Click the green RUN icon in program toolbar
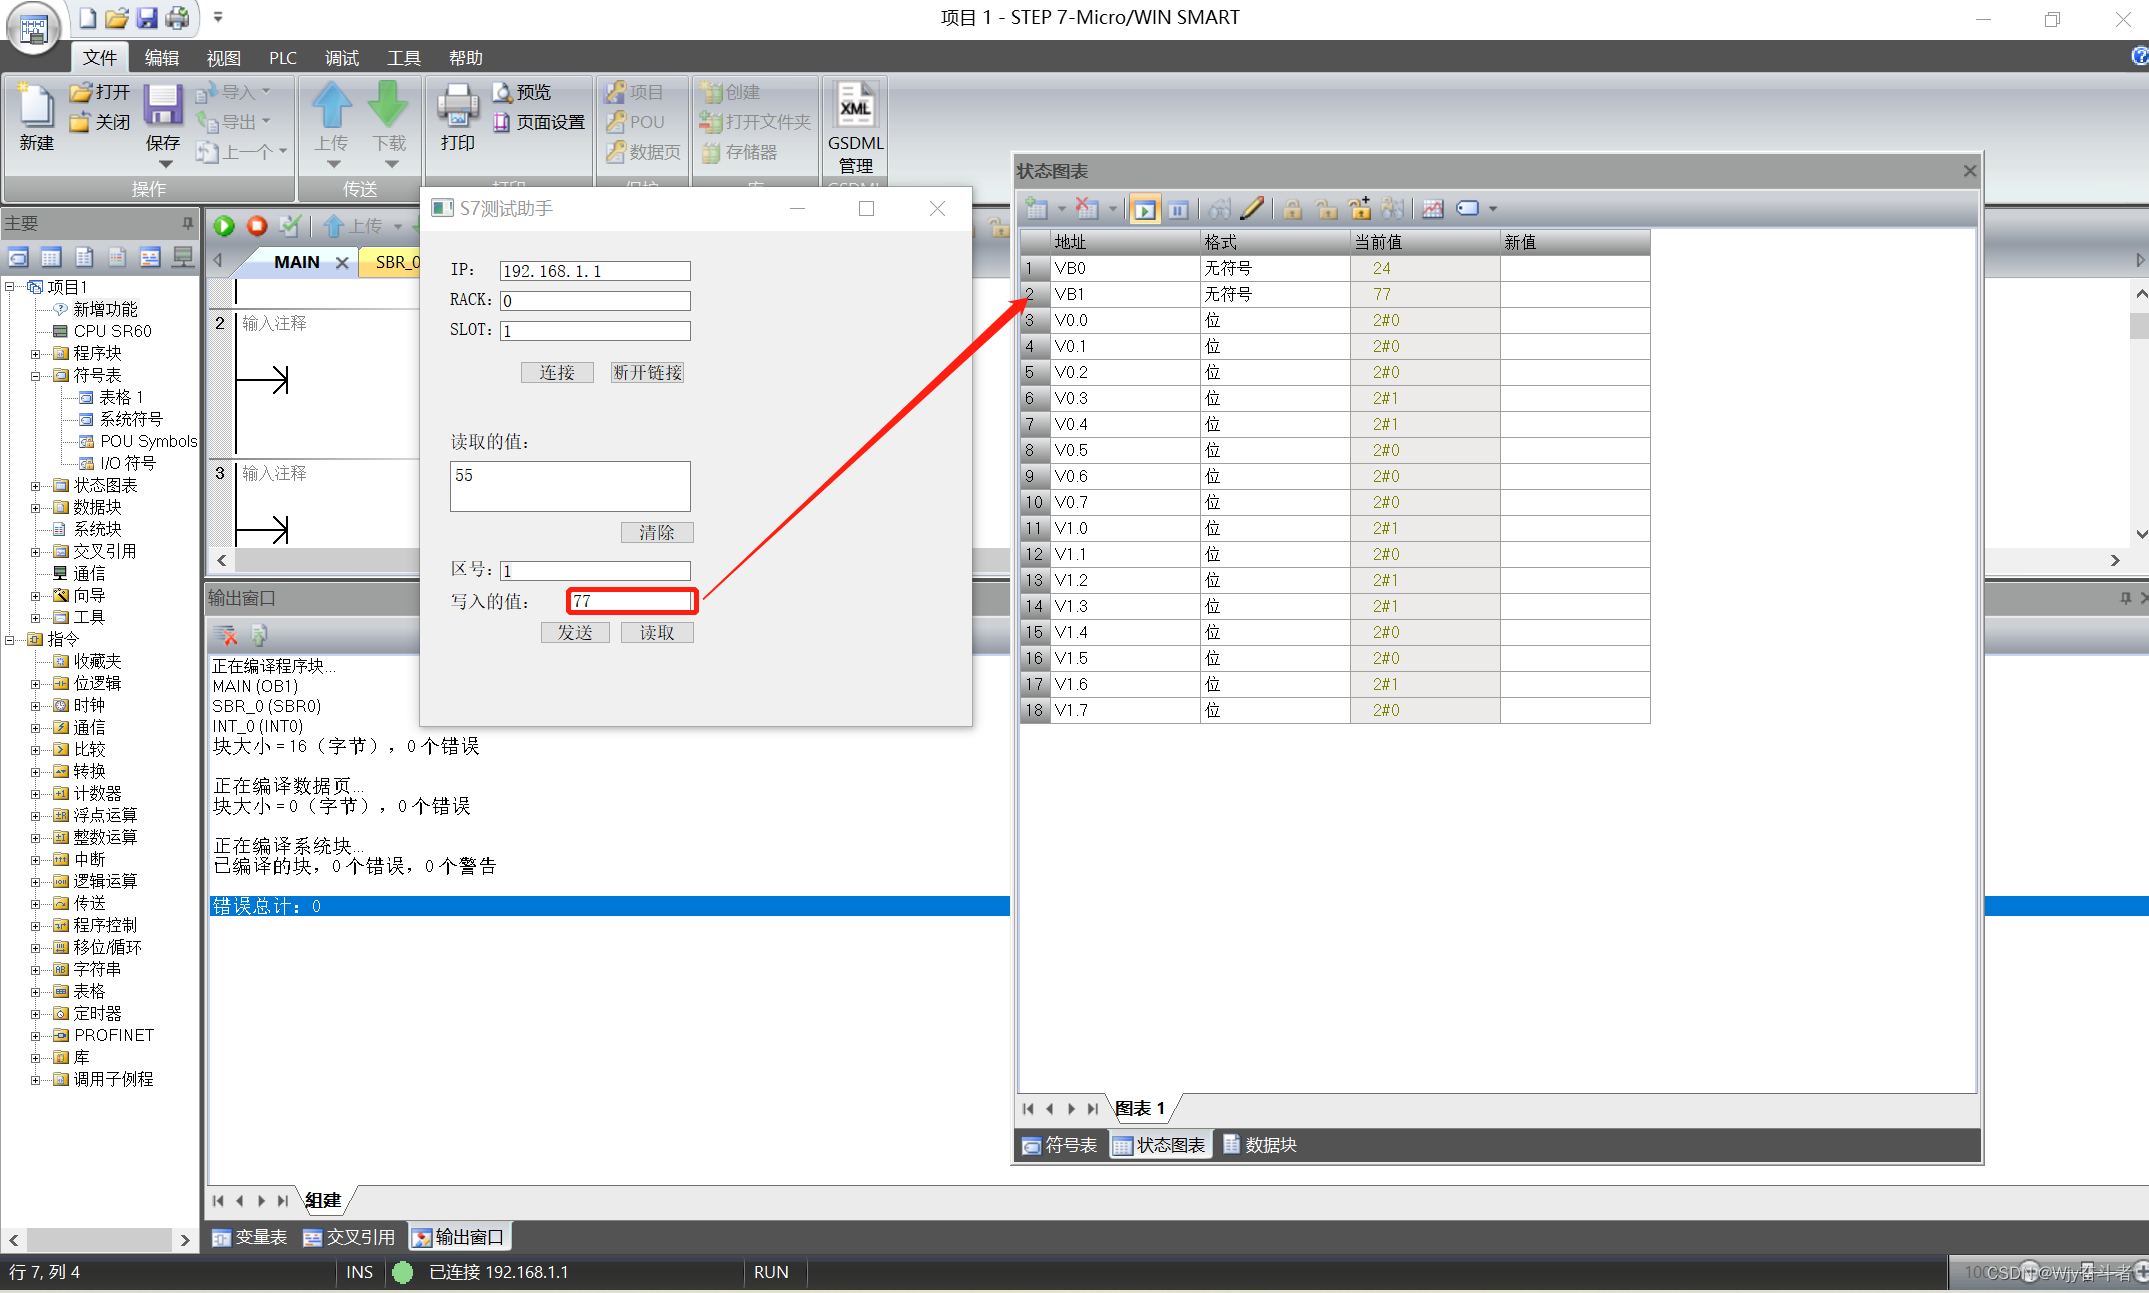2149x1293 pixels. tap(224, 226)
